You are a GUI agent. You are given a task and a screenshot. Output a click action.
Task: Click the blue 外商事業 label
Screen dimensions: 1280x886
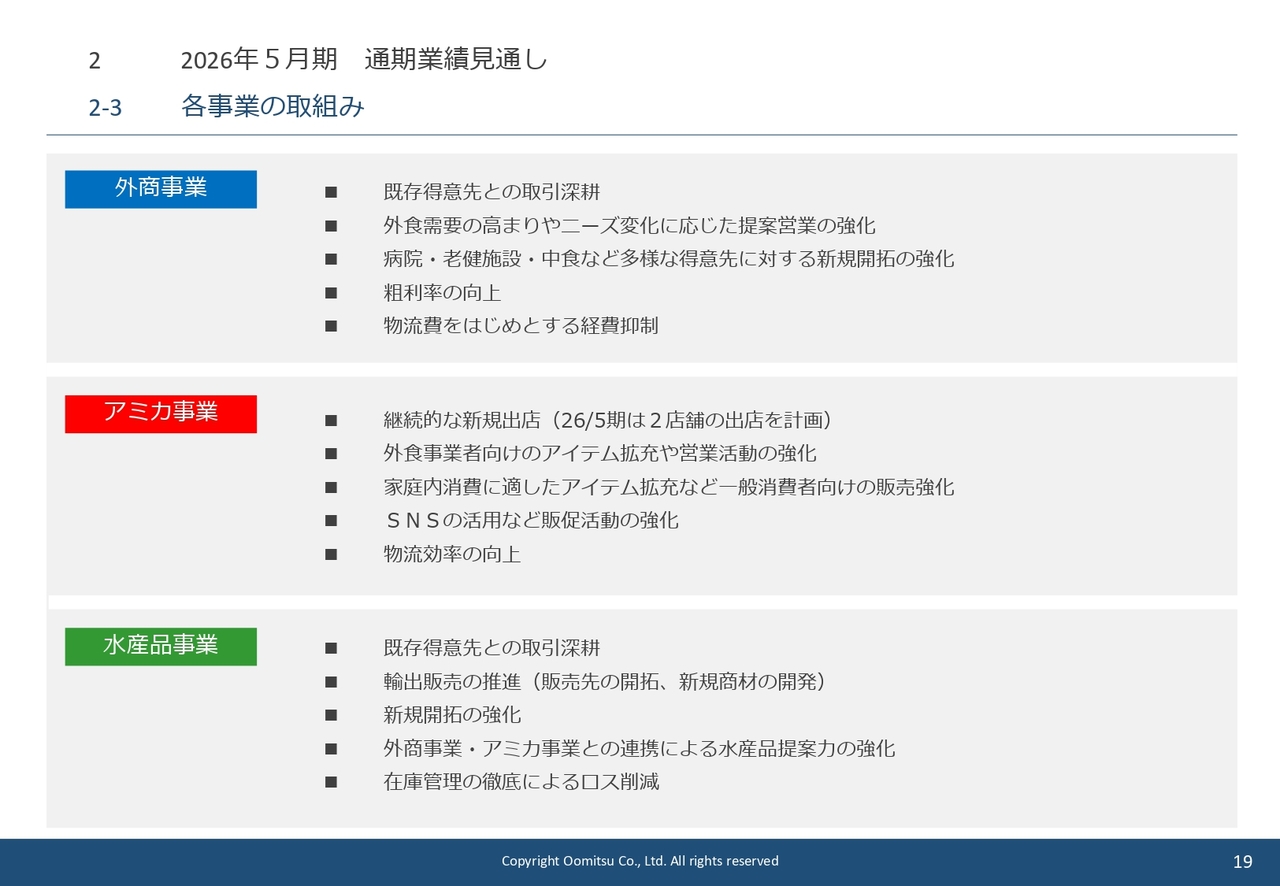coord(161,189)
